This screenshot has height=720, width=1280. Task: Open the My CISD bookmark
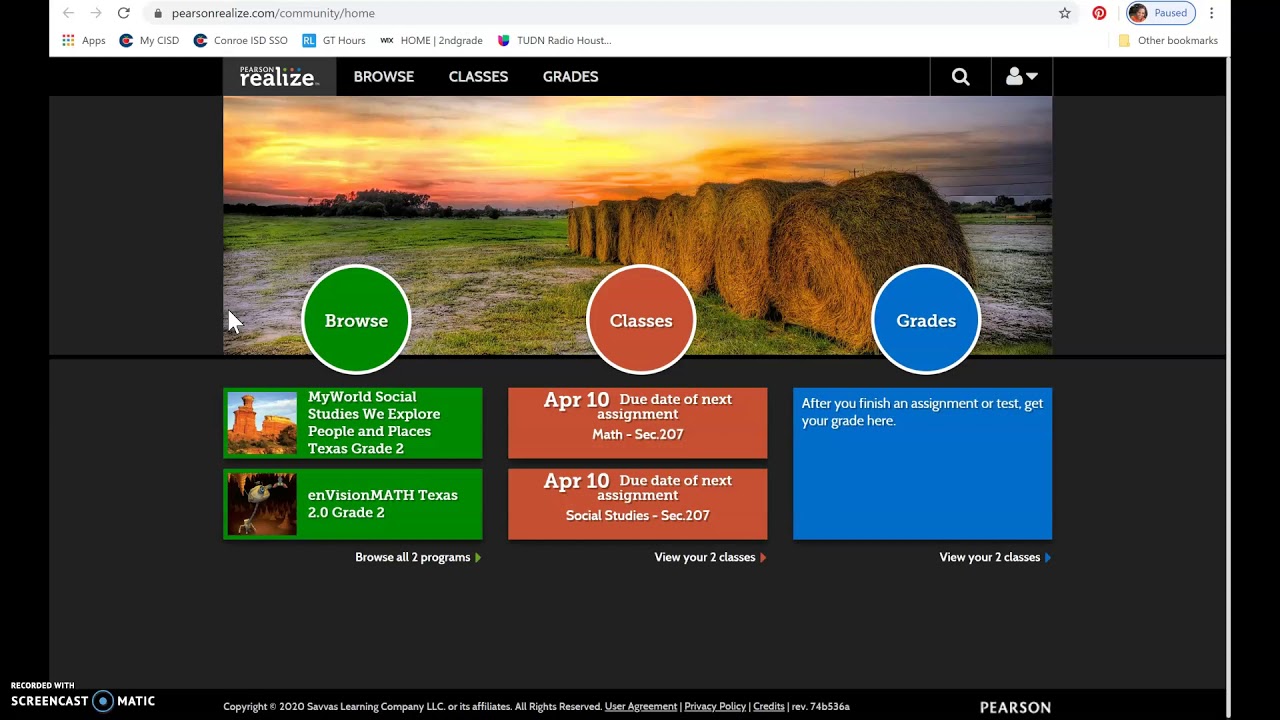pos(149,41)
